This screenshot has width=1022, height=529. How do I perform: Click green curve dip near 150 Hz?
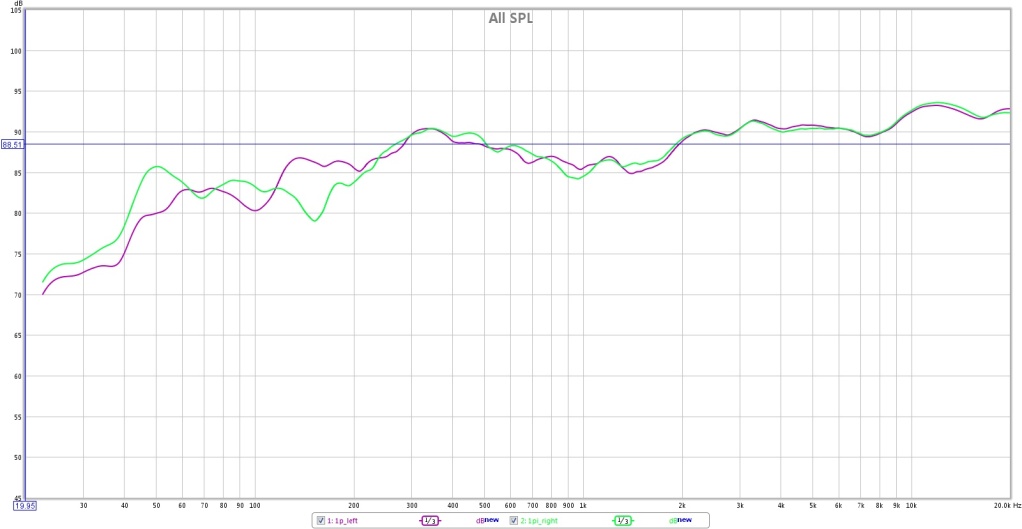(x=315, y=221)
